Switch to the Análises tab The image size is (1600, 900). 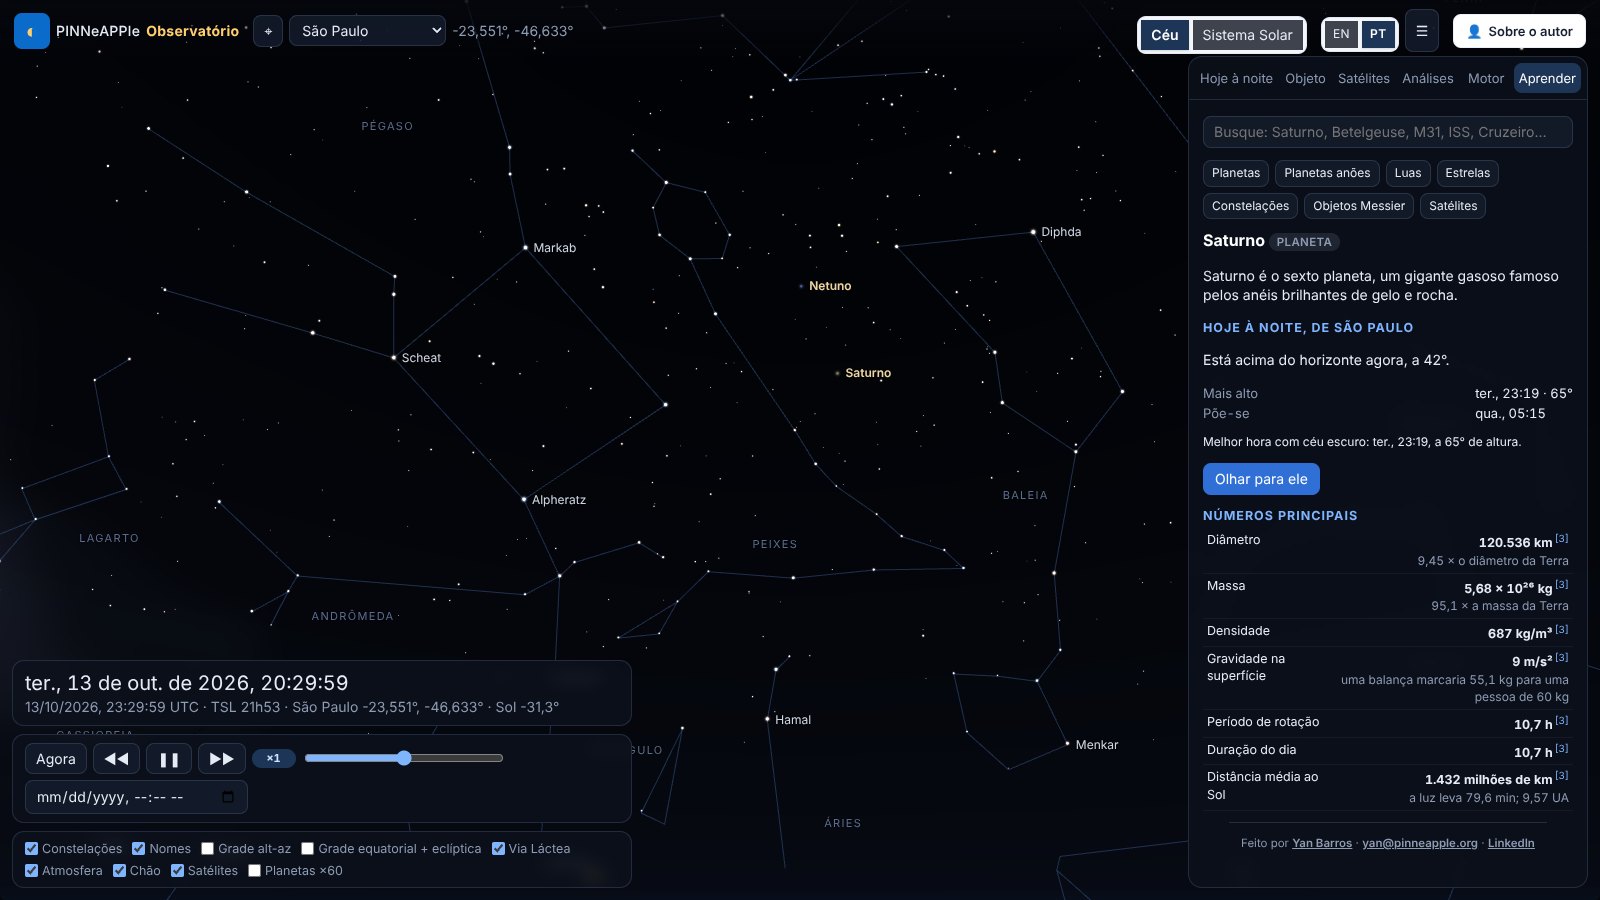1427,78
